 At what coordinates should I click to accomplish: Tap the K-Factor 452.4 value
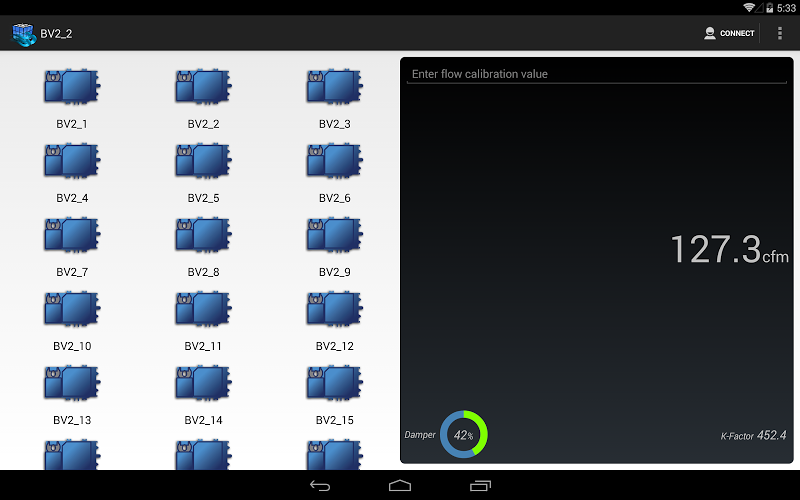[x=753, y=435]
